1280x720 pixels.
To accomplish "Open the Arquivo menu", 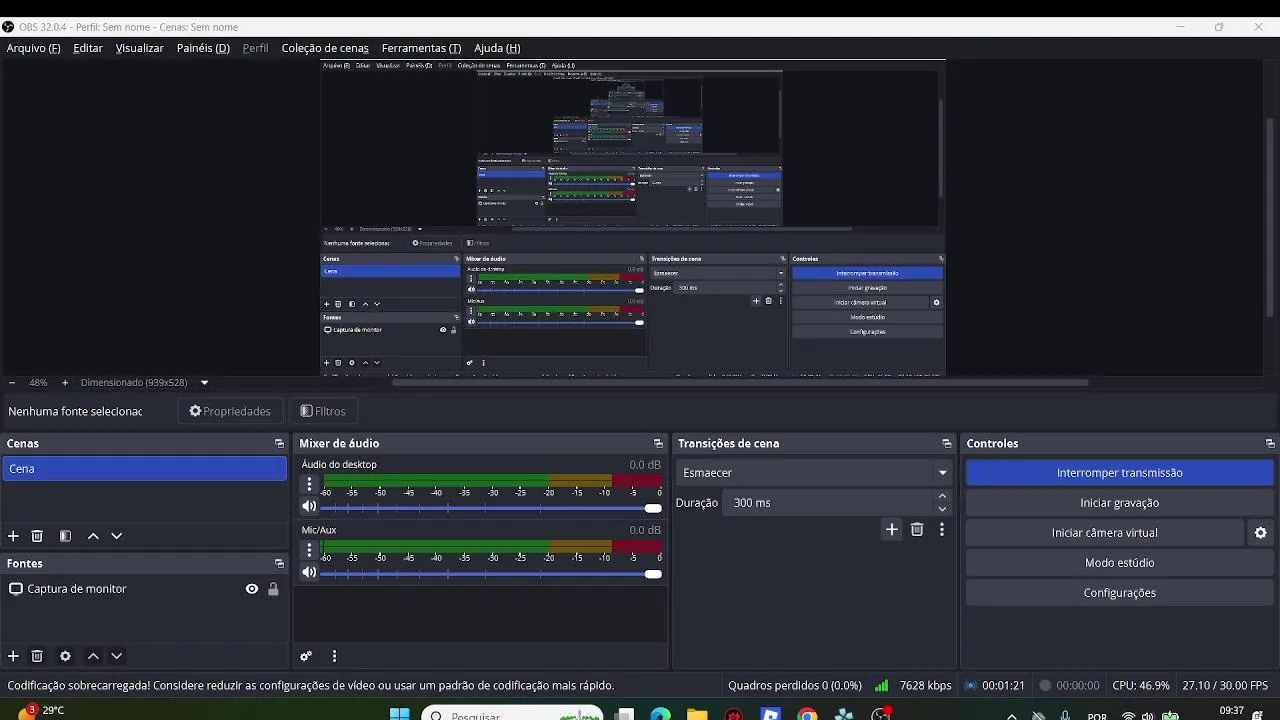I will pyautogui.click(x=33, y=48).
